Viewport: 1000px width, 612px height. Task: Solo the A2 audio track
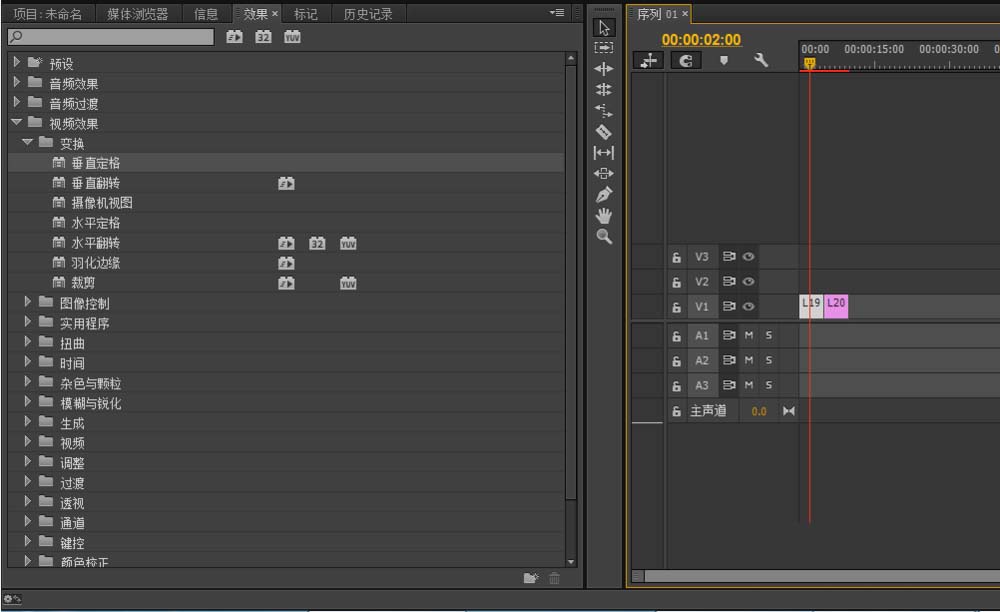pos(769,360)
